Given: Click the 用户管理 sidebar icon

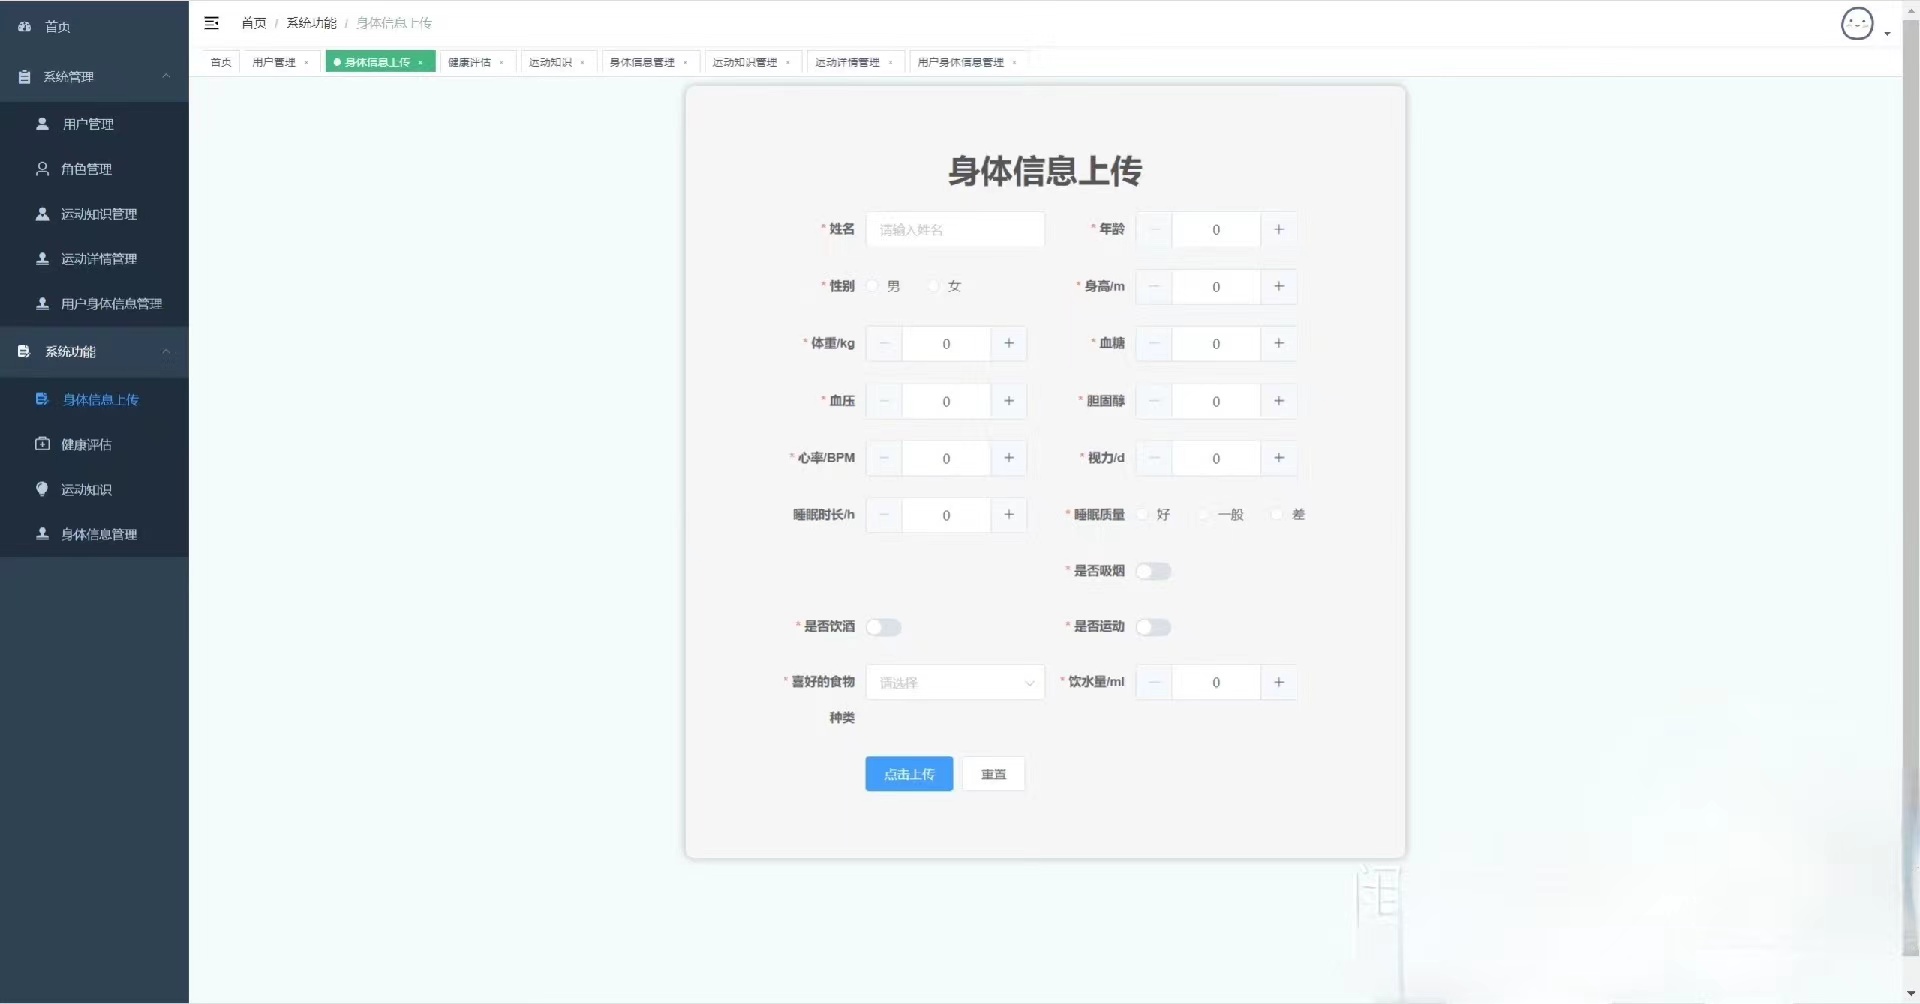Looking at the screenshot, I should tap(42, 124).
